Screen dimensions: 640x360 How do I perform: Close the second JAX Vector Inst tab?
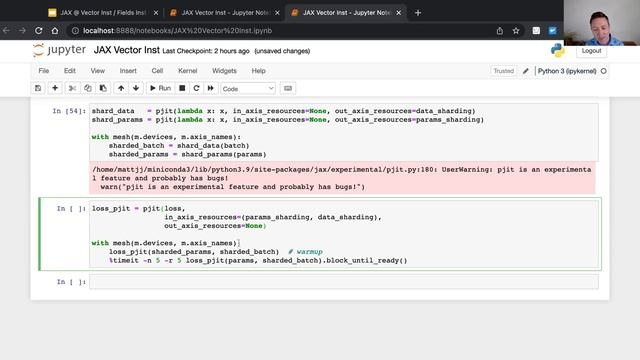[277, 13]
